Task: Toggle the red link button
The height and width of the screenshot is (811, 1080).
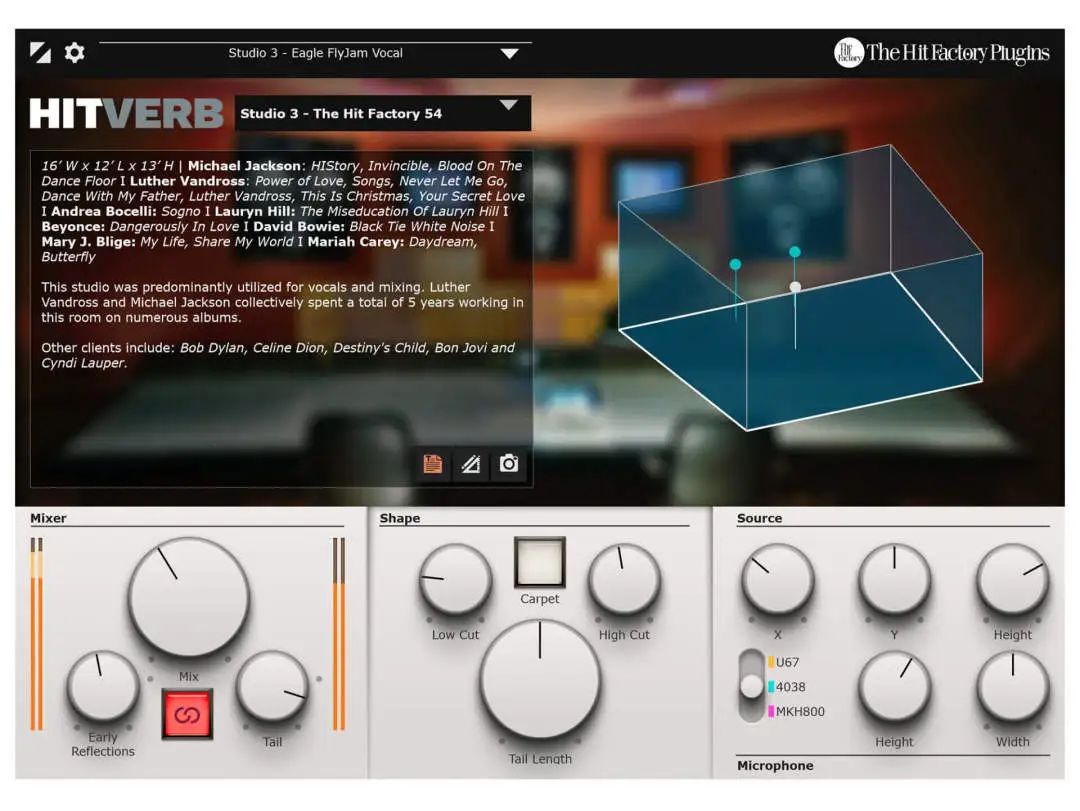Action: pos(187,715)
